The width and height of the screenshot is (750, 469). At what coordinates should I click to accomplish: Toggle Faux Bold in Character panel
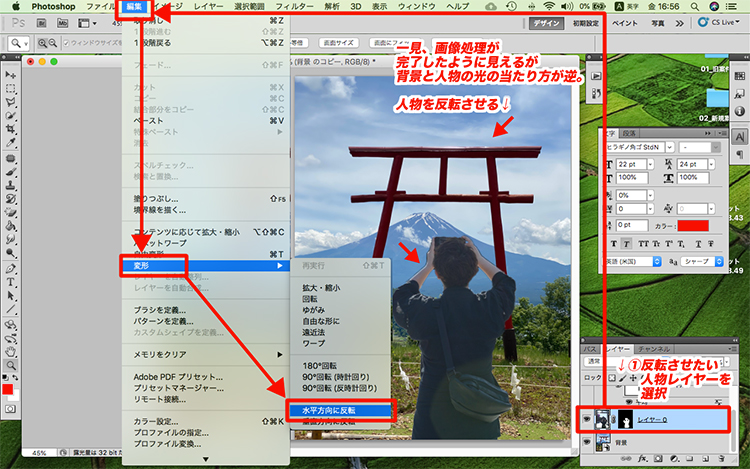point(614,244)
